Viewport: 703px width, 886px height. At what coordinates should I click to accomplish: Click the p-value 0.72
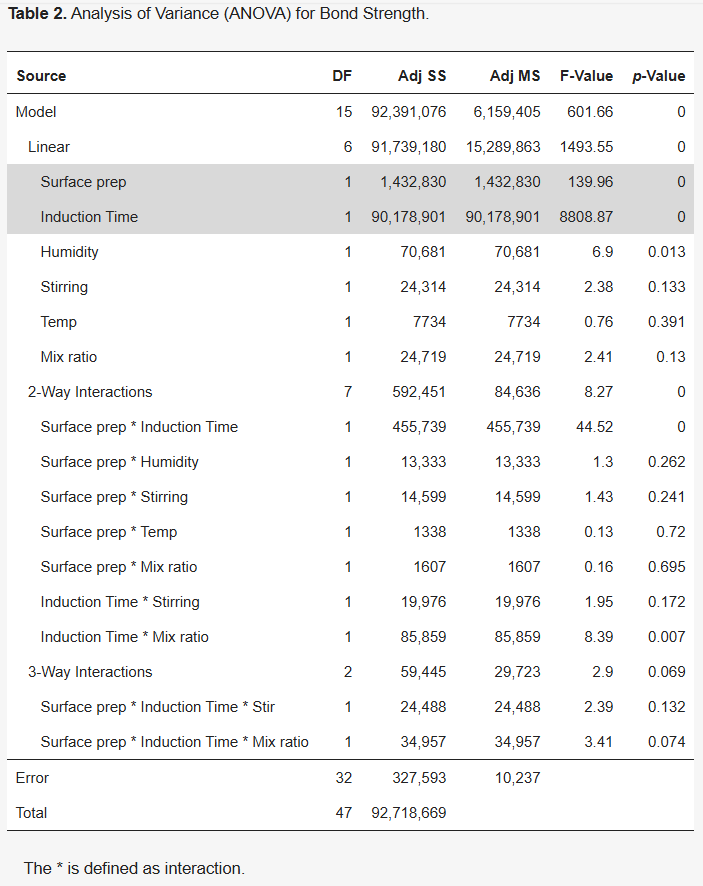click(x=671, y=532)
